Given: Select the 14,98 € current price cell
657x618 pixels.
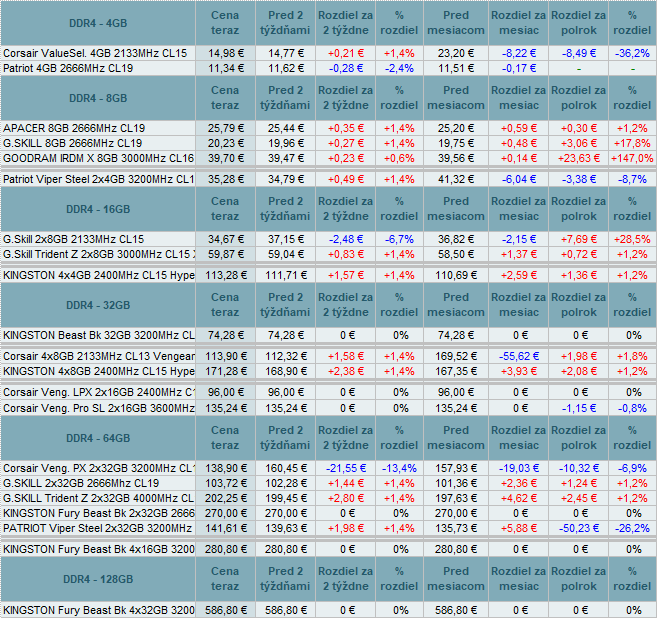Looking at the screenshot, I should [x=225, y=53].
